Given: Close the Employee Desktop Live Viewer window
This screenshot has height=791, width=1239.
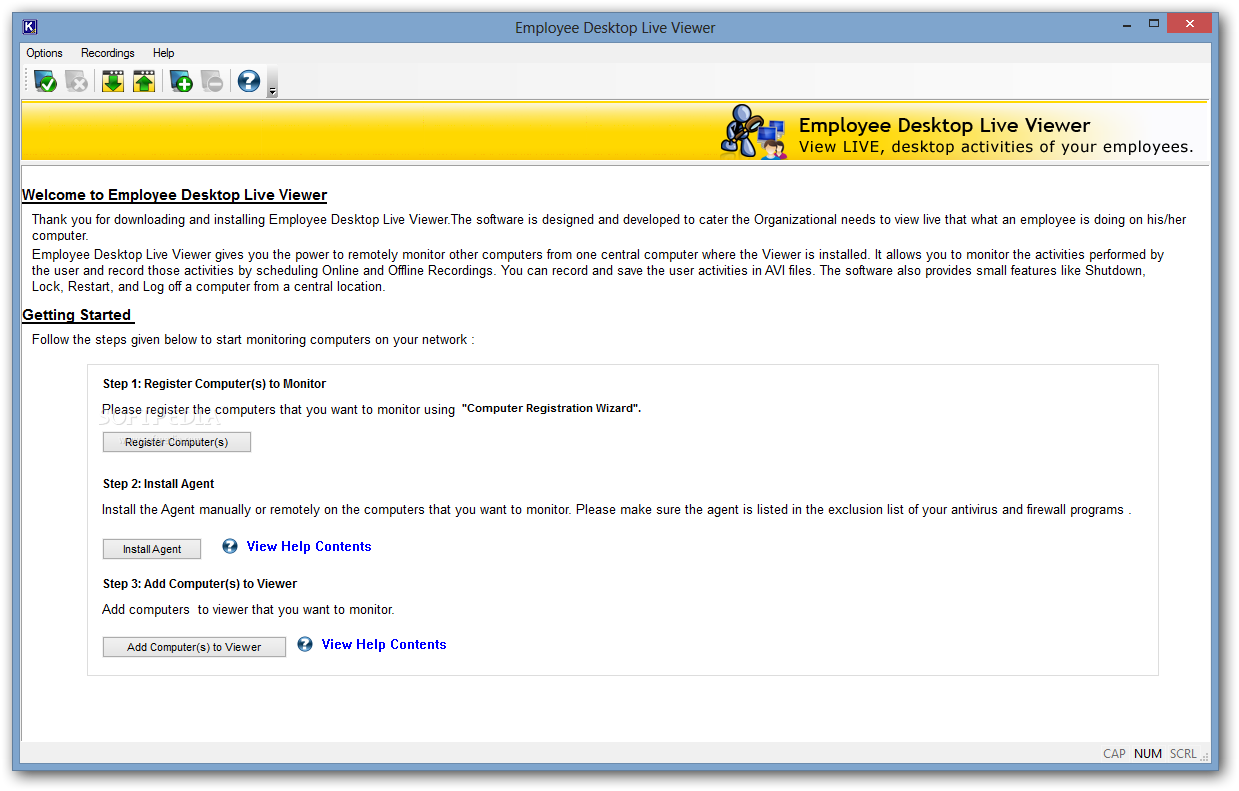Looking at the screenshot, I should point(1190,22).
